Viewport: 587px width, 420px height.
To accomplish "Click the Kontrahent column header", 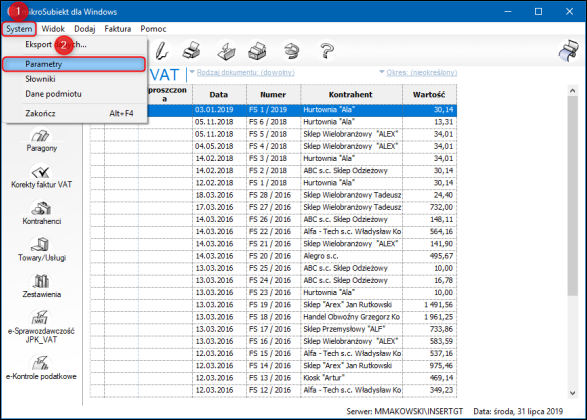I will click(x=351, y=95).
